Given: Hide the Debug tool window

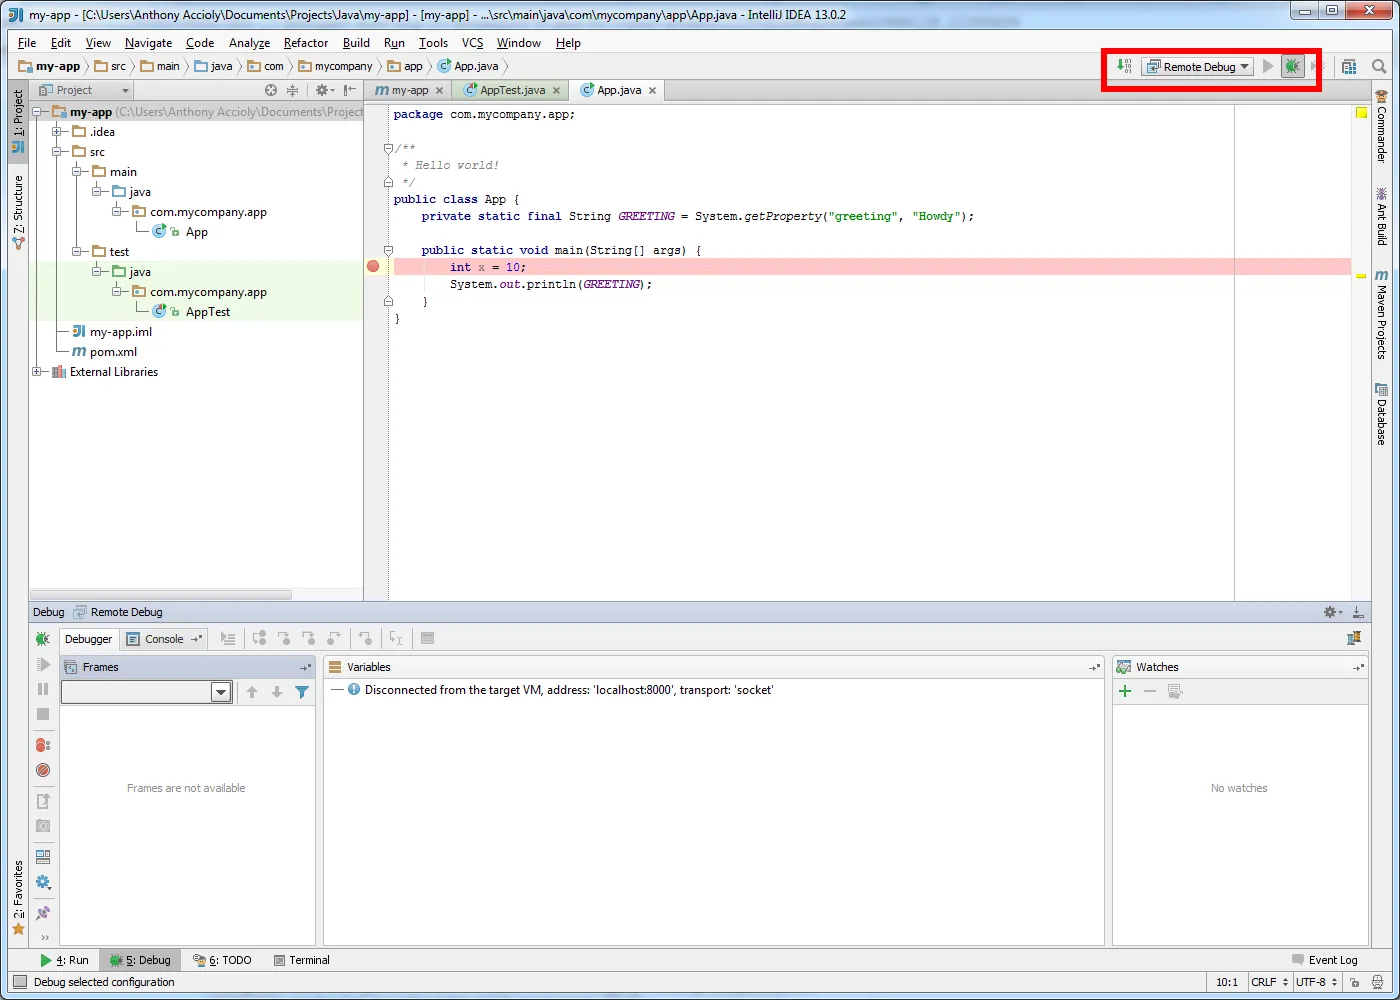Looking at the screenshot, I should tap(1358, 612).
